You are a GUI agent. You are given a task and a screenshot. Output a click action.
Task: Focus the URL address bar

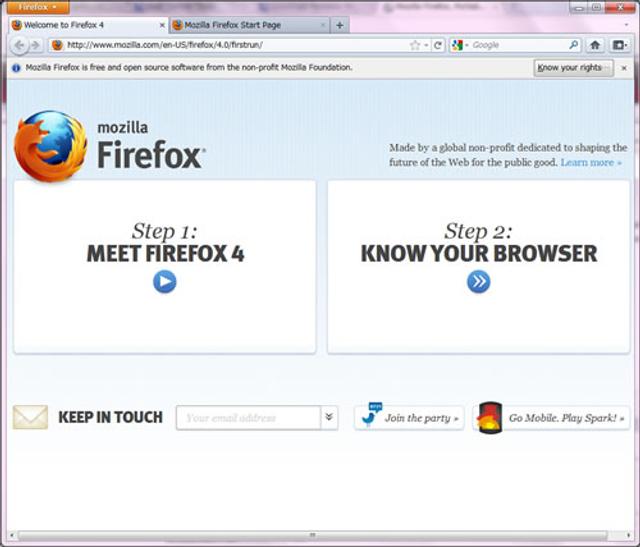tap(237, 45)
